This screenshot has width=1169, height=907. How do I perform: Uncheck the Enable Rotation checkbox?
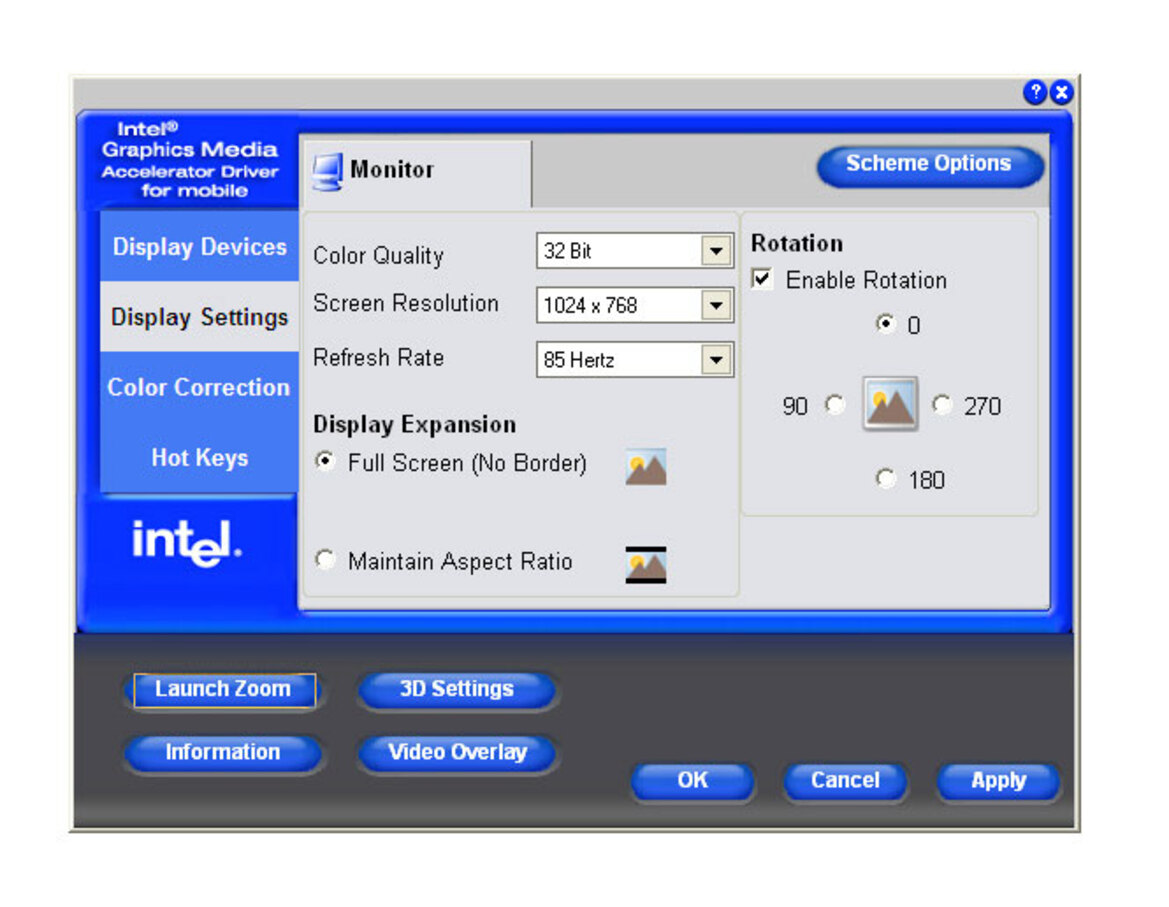[761, 279]
